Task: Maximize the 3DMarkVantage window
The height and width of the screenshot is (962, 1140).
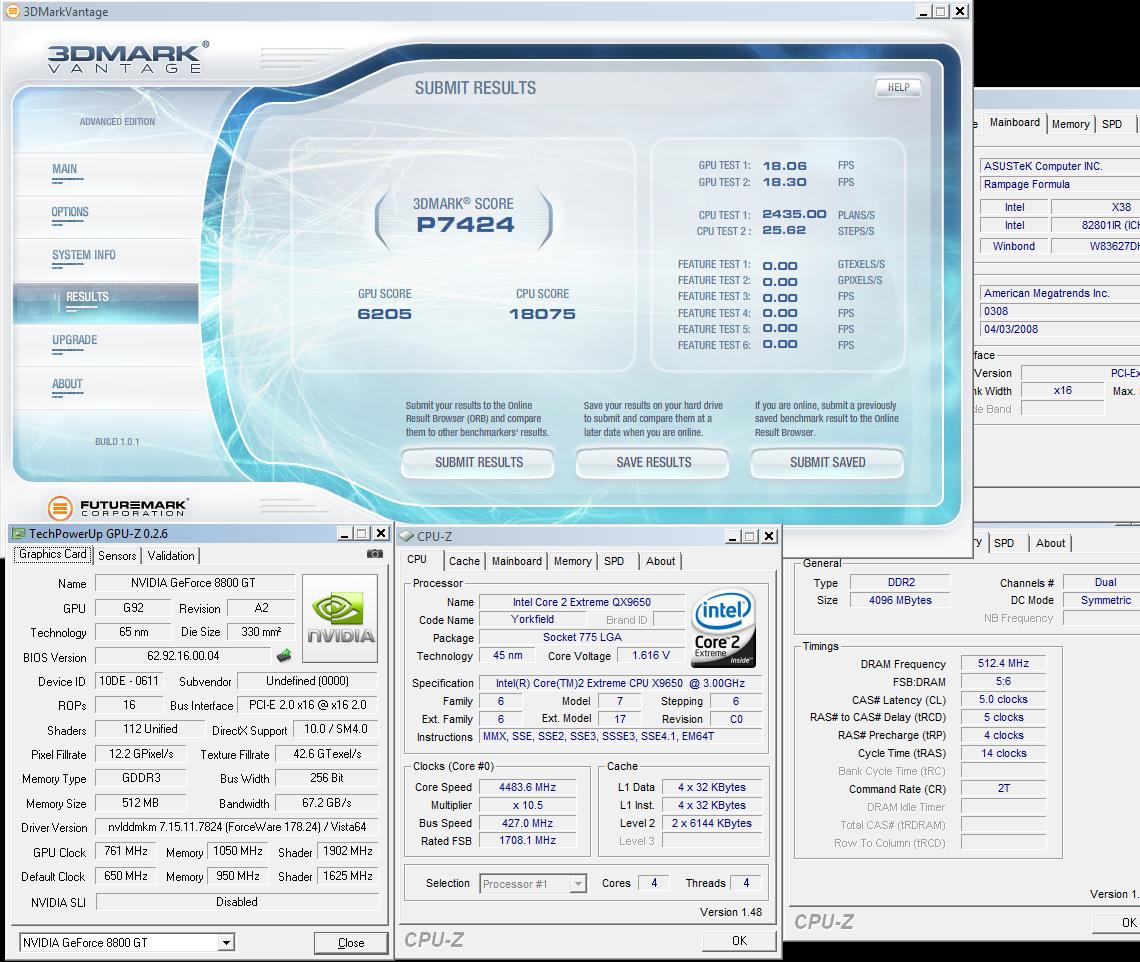Action: [x=942, y=11]
